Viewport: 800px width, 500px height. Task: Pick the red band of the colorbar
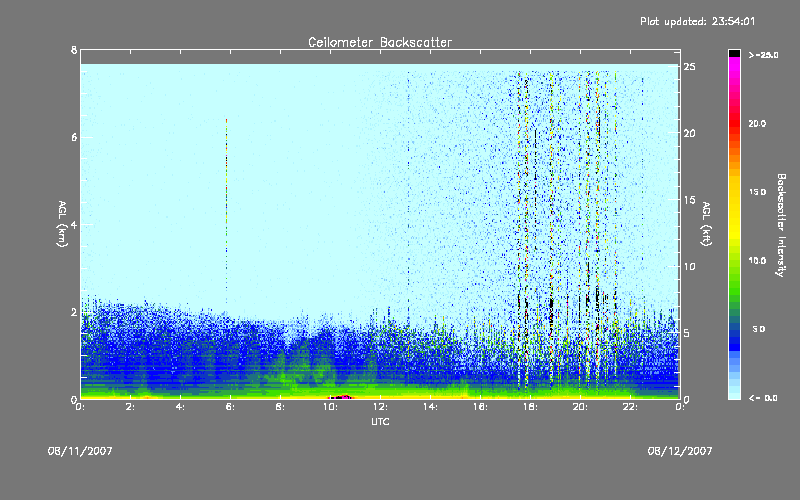click(734, 124)
